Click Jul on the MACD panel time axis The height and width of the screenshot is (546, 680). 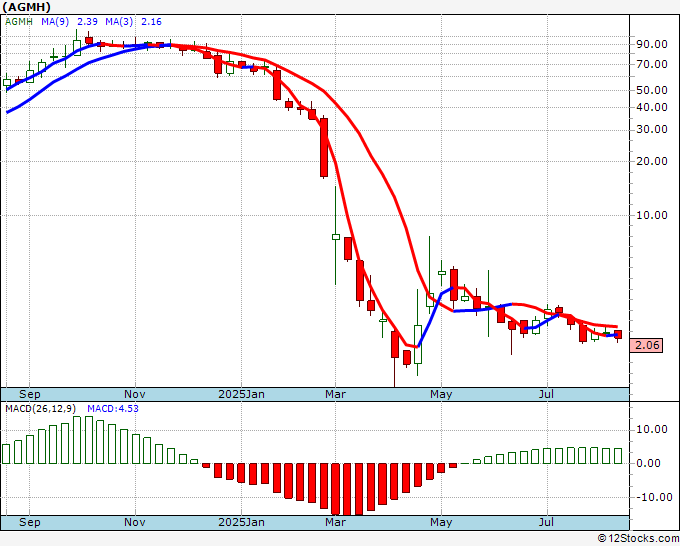point(546,522)
